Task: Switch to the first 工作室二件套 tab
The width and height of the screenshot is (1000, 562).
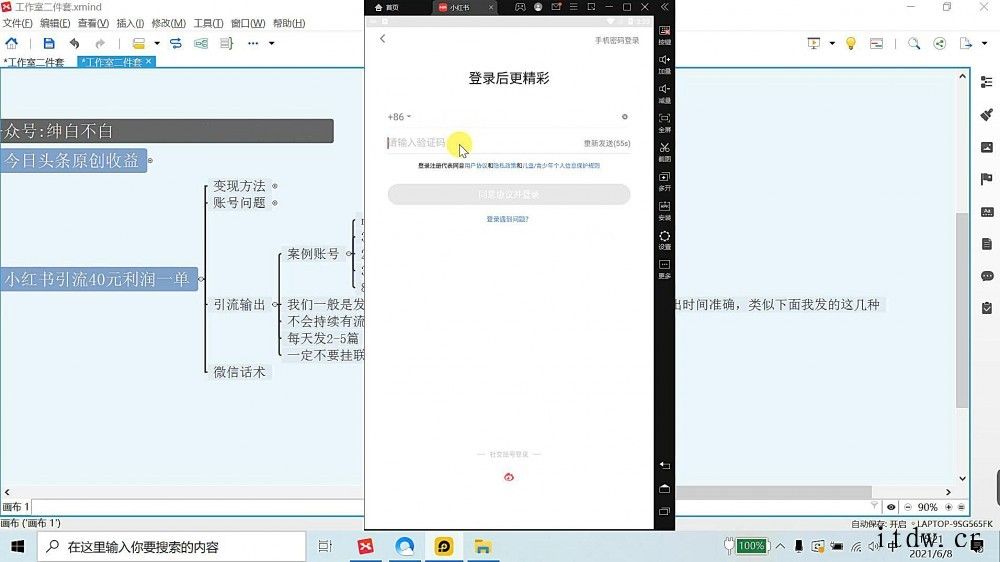Action: point(34,62)
